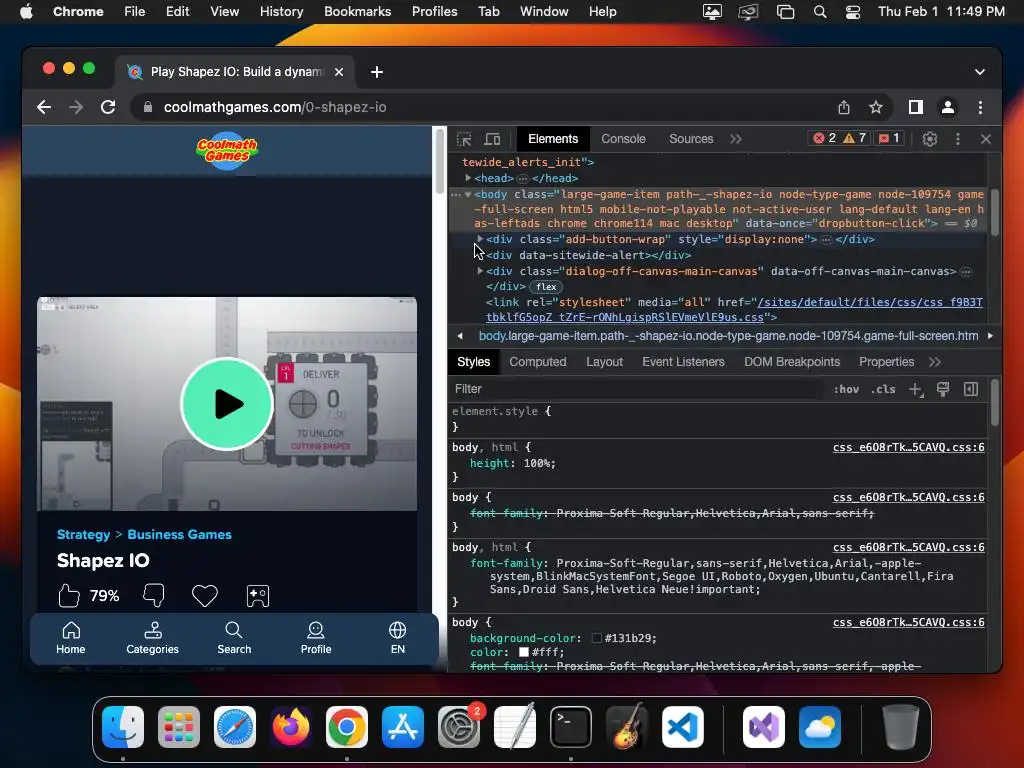Click the share page icon in address bar
This screenshot has width=1024, height=768.
tap(844, 107)
